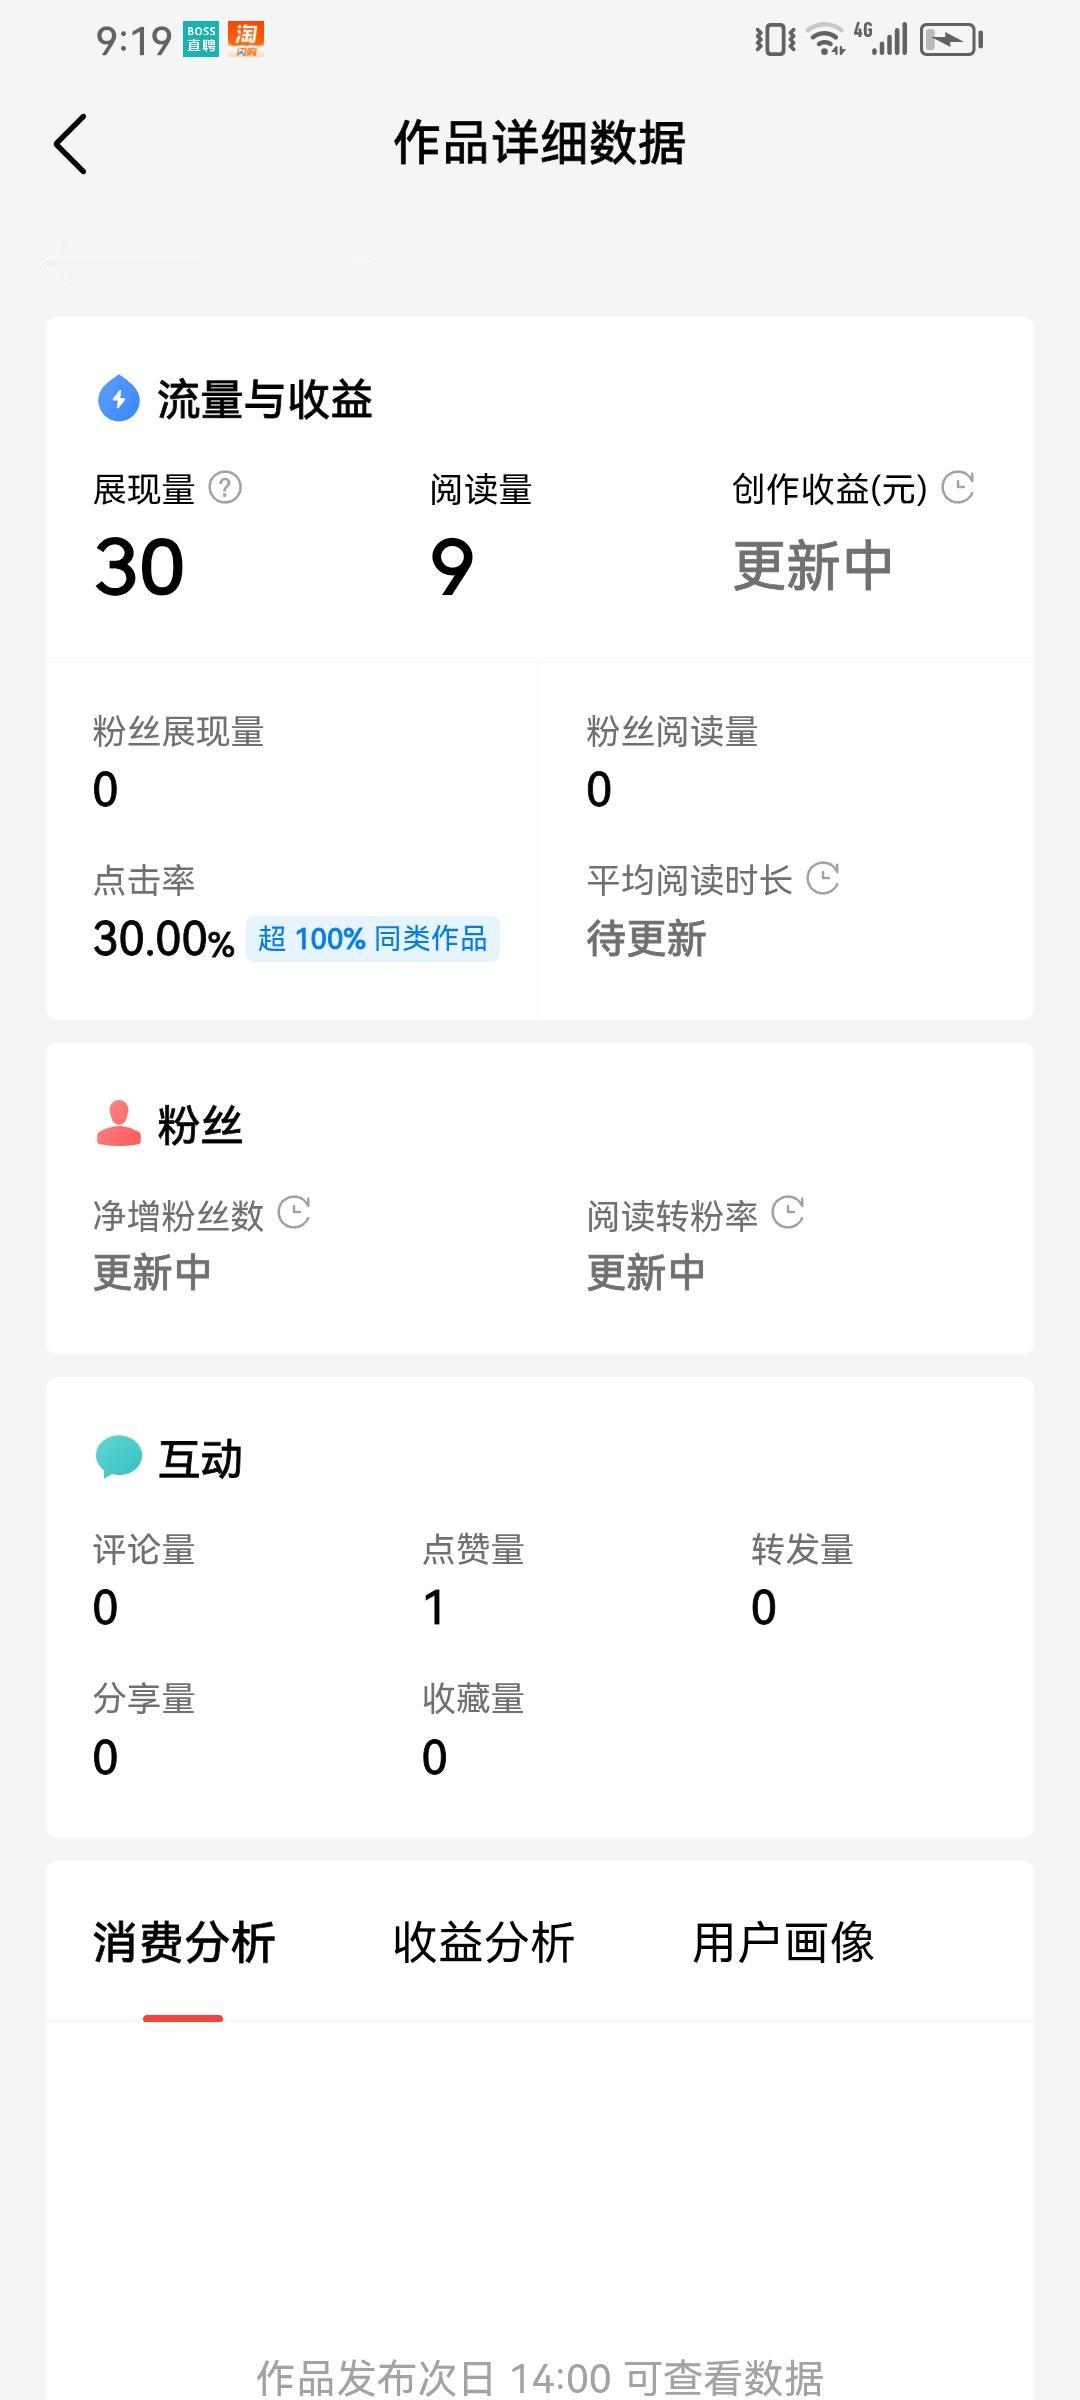Switch to the 用户画像 tab
Screen dimensions: 1080x2400
click(x=784, y=1943)
